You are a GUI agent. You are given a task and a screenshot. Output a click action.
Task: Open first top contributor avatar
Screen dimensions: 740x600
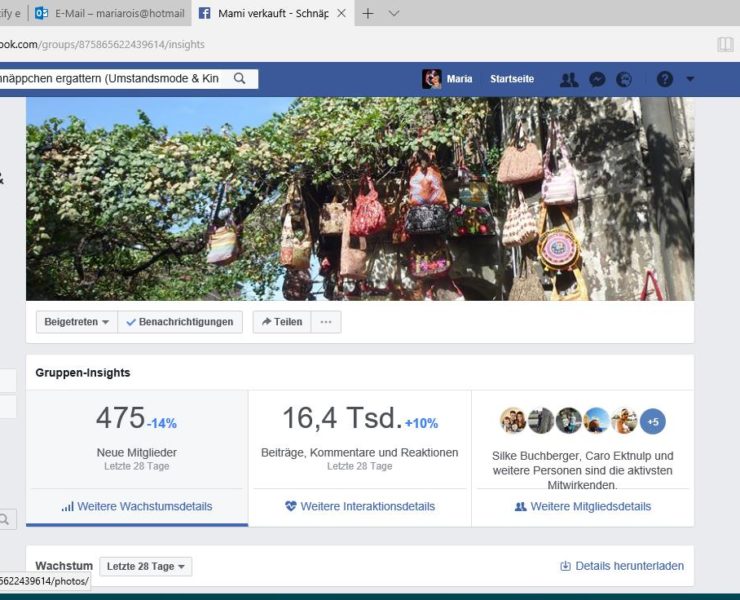click(x=513, y=421)
